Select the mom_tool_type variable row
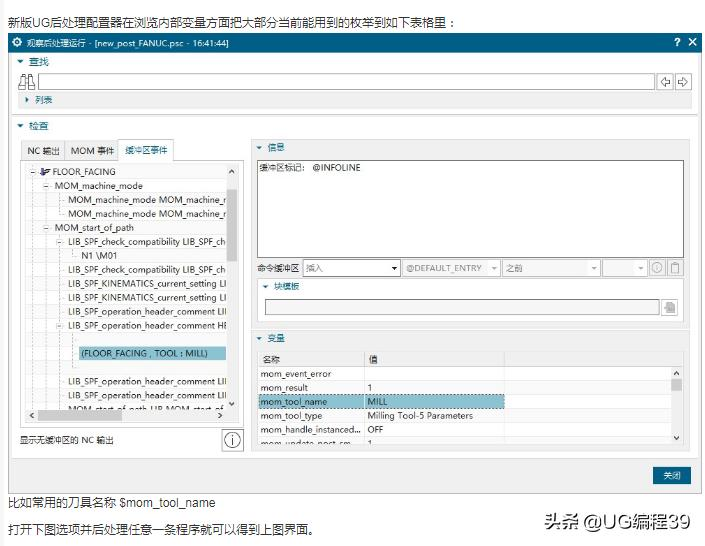 point(381,415)
